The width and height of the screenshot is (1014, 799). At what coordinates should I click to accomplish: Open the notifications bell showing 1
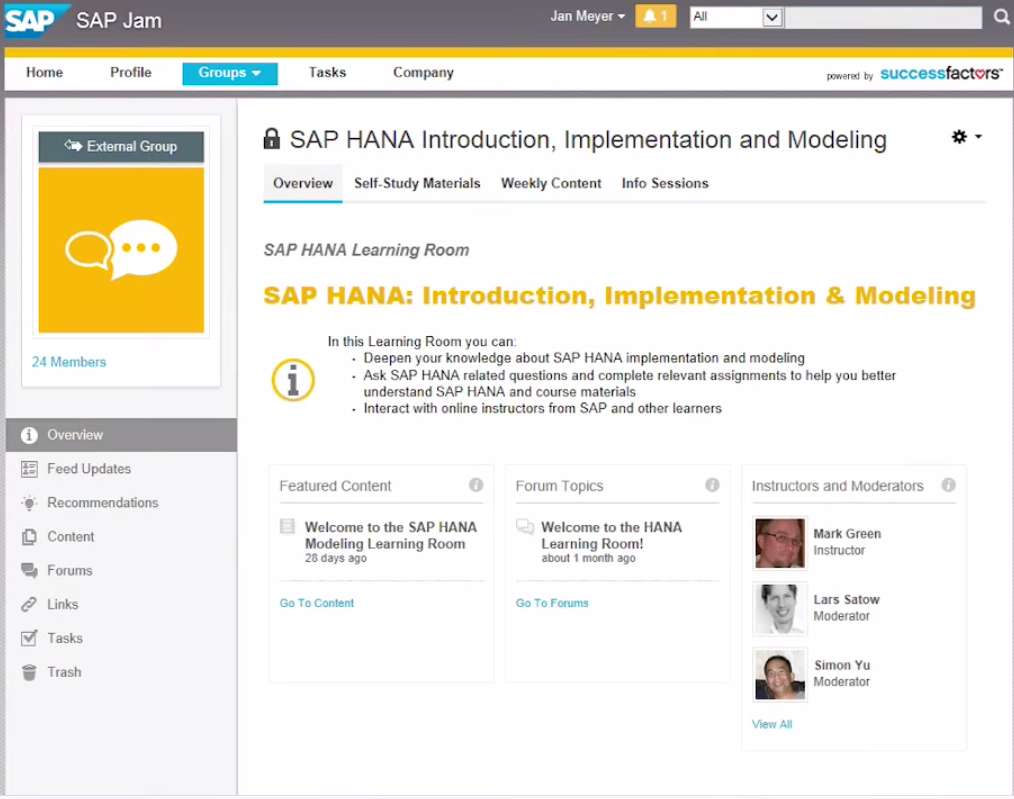point(655,16)
